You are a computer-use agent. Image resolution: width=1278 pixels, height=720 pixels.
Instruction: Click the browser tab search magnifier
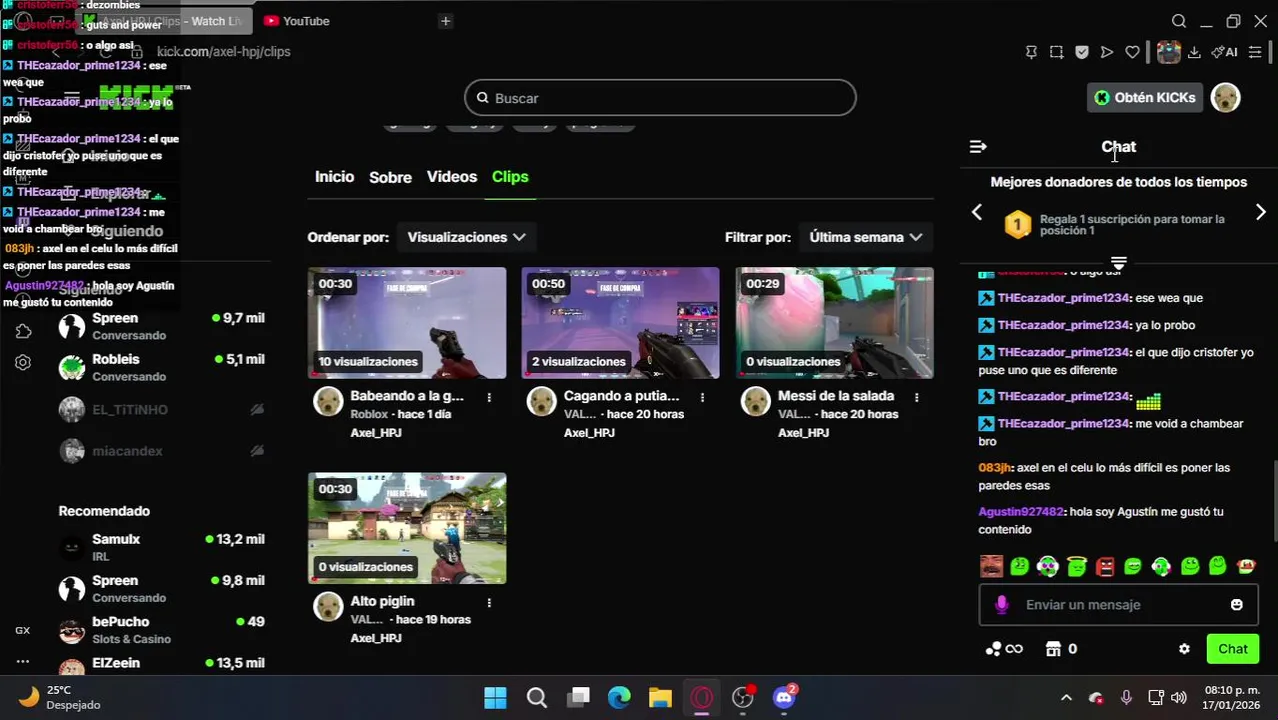(x=1179, y=21)
